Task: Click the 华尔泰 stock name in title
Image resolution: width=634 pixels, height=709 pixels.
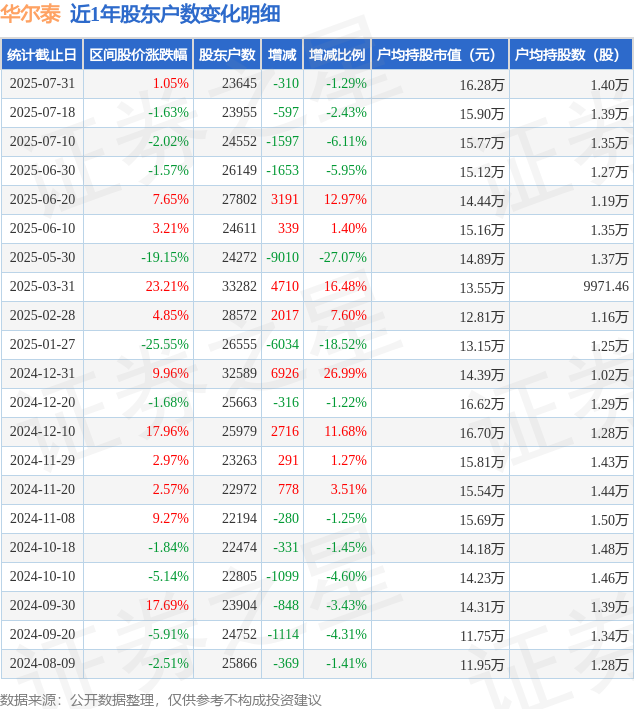Action: [x=30, y=14]
